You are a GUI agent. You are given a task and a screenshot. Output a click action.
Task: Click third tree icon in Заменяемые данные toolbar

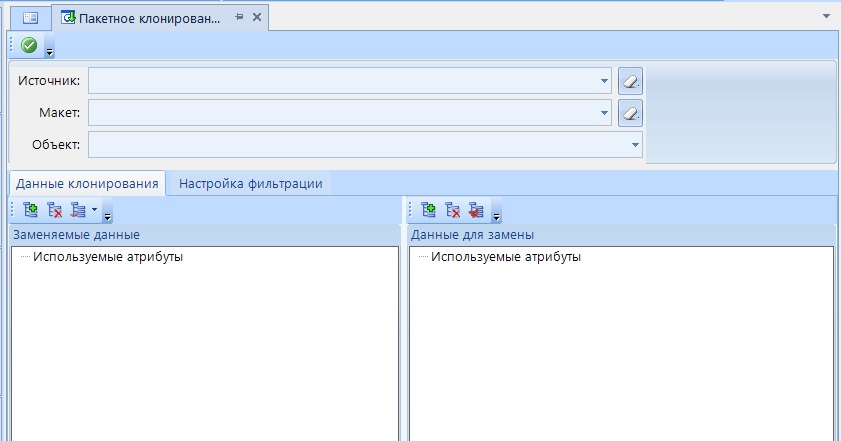point(78,211)
